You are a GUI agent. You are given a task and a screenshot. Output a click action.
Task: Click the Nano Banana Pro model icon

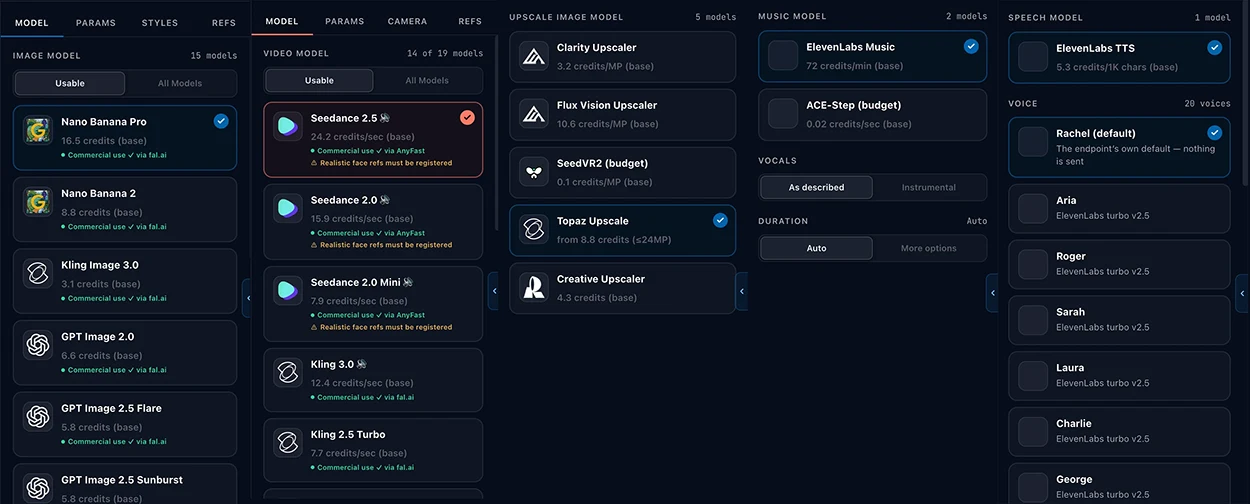(x=38, y=131)
